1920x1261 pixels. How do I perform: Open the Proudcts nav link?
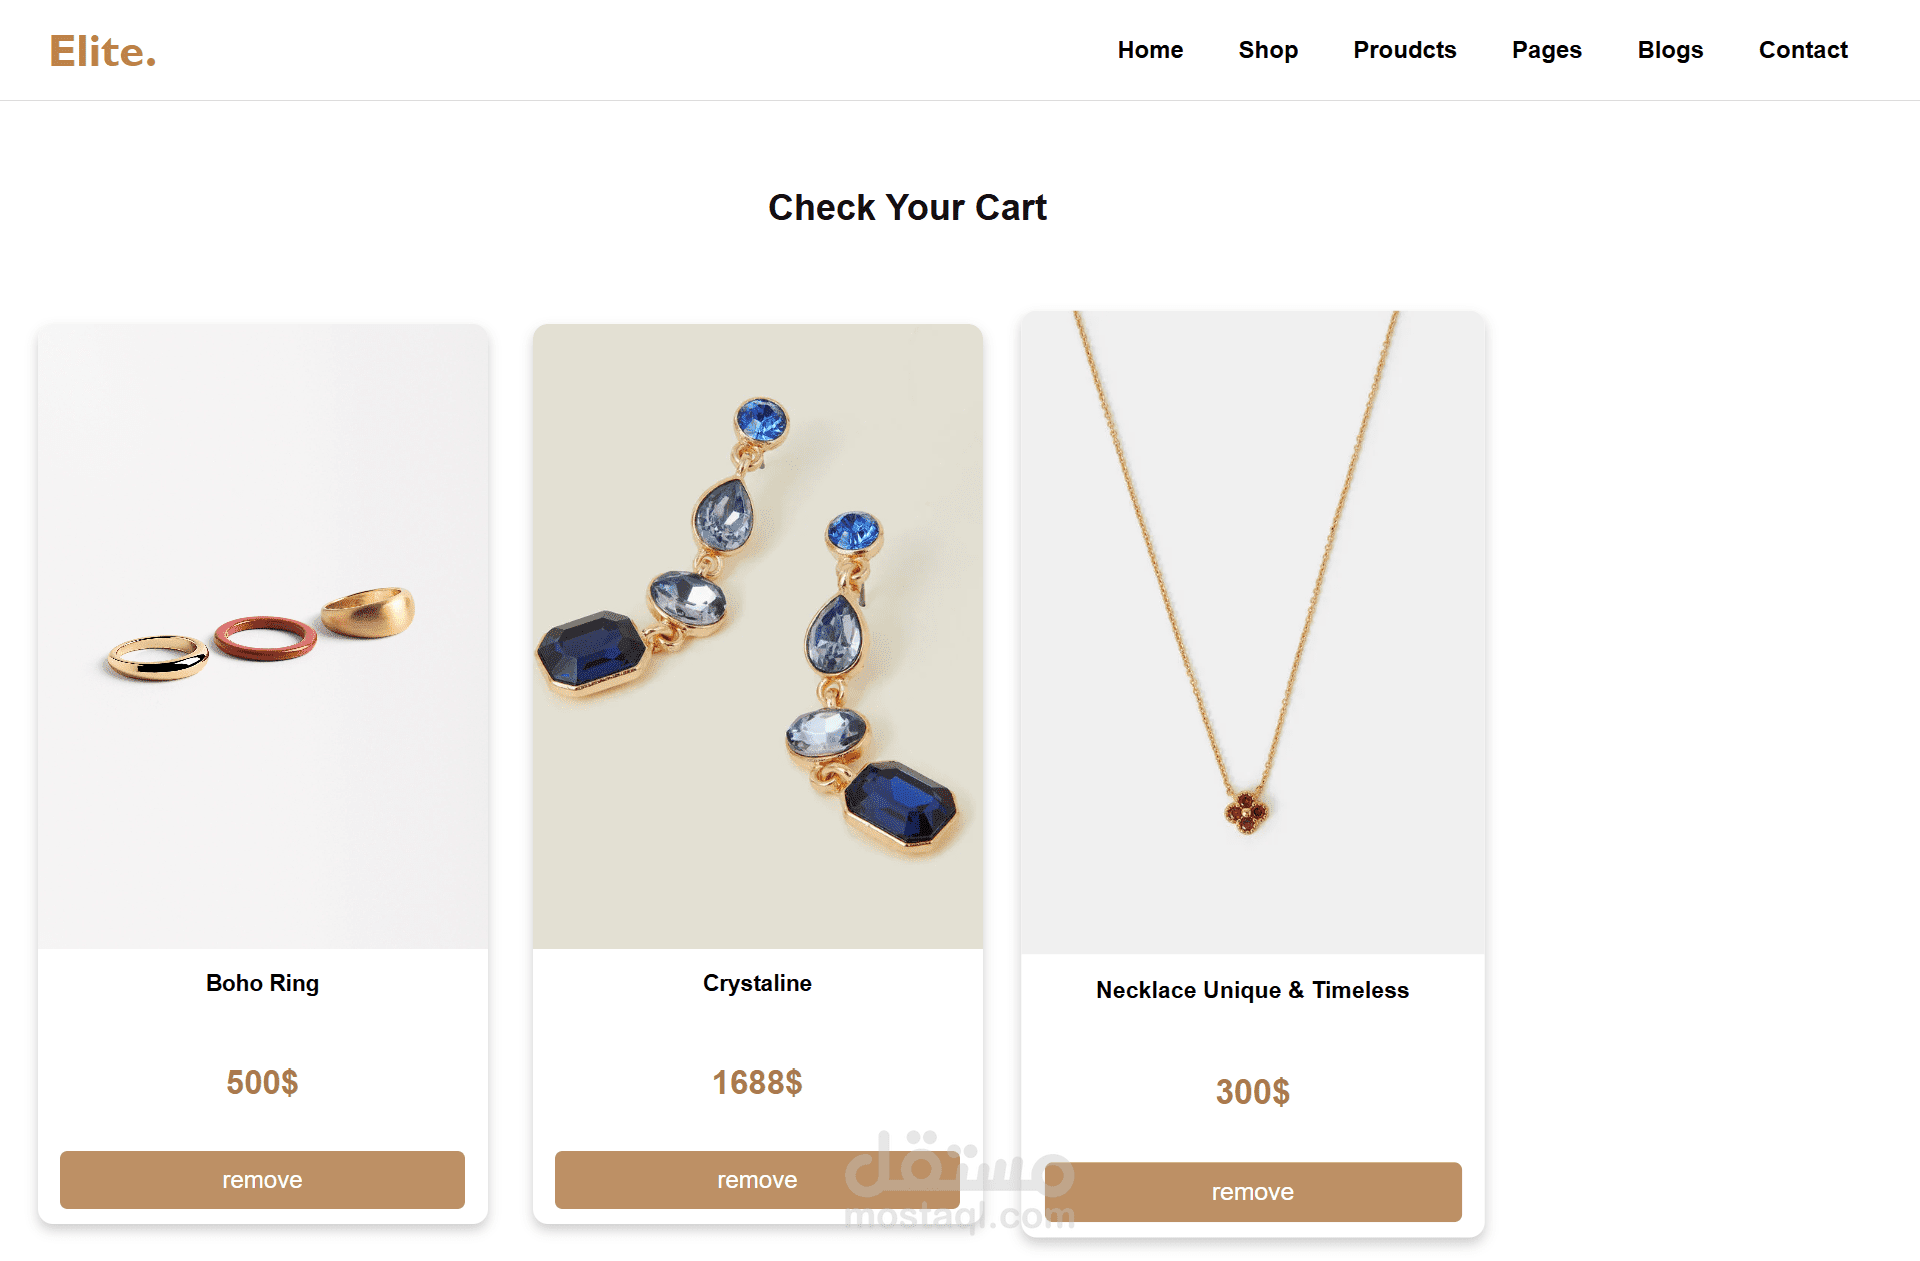[x=1404, y=50]
